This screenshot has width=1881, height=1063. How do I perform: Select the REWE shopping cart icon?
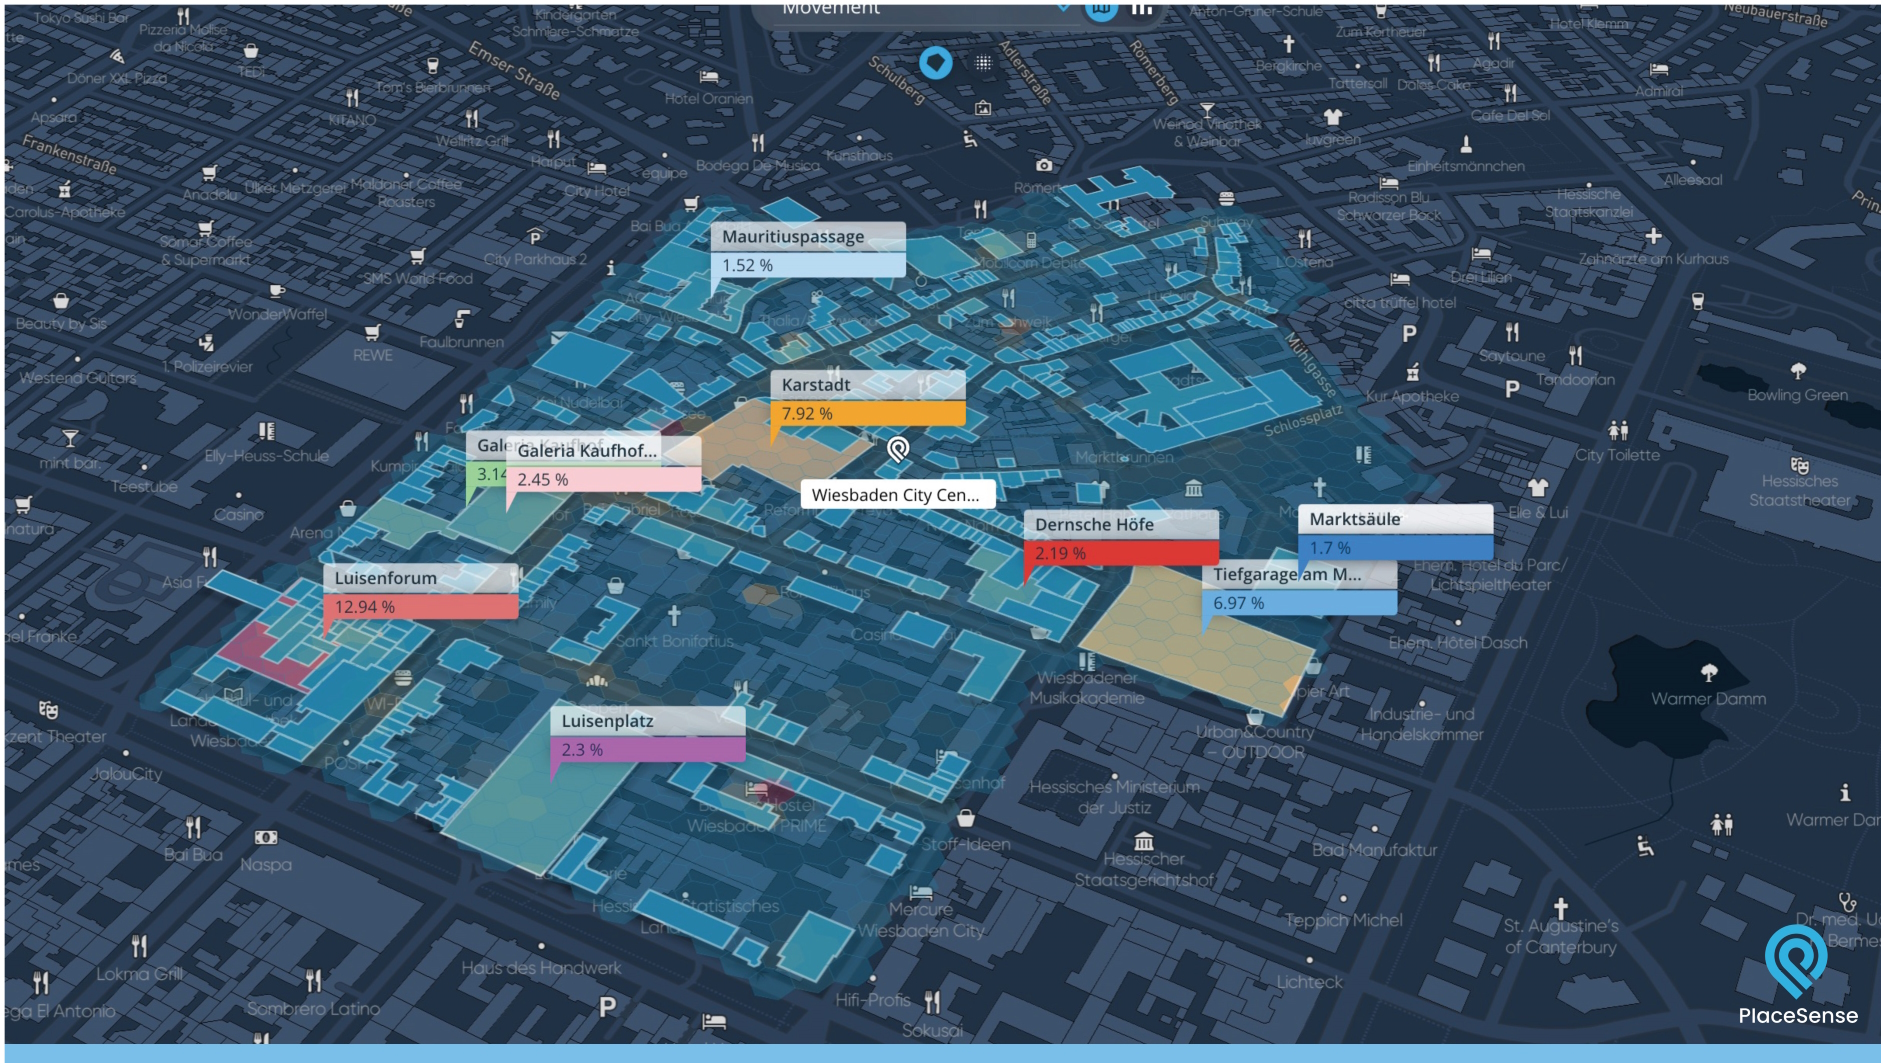pos(373,332)
